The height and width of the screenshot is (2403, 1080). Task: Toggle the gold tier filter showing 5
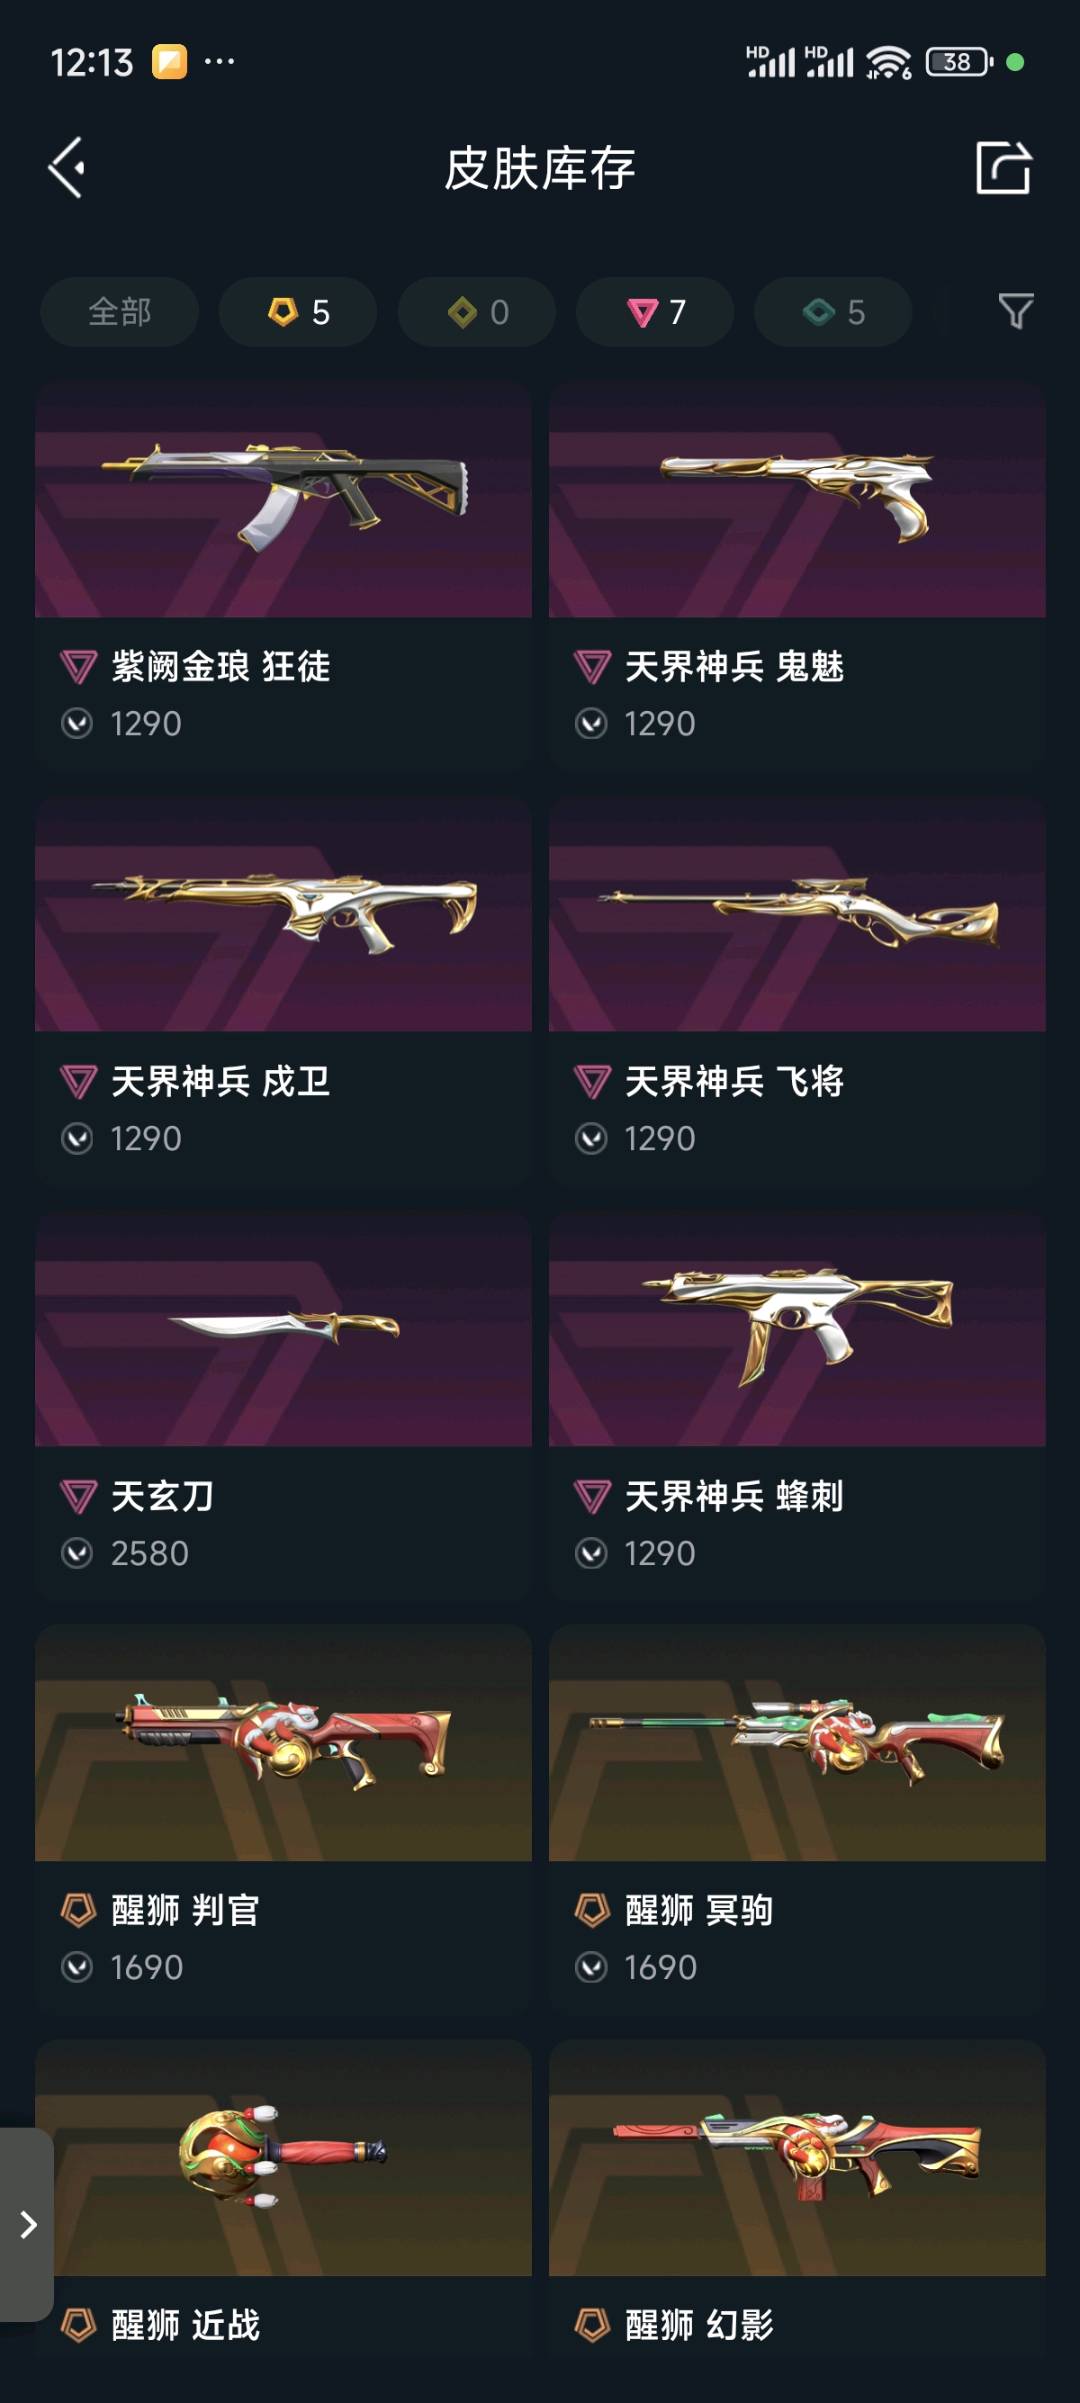pyautogui.click(x=298, y=312)
